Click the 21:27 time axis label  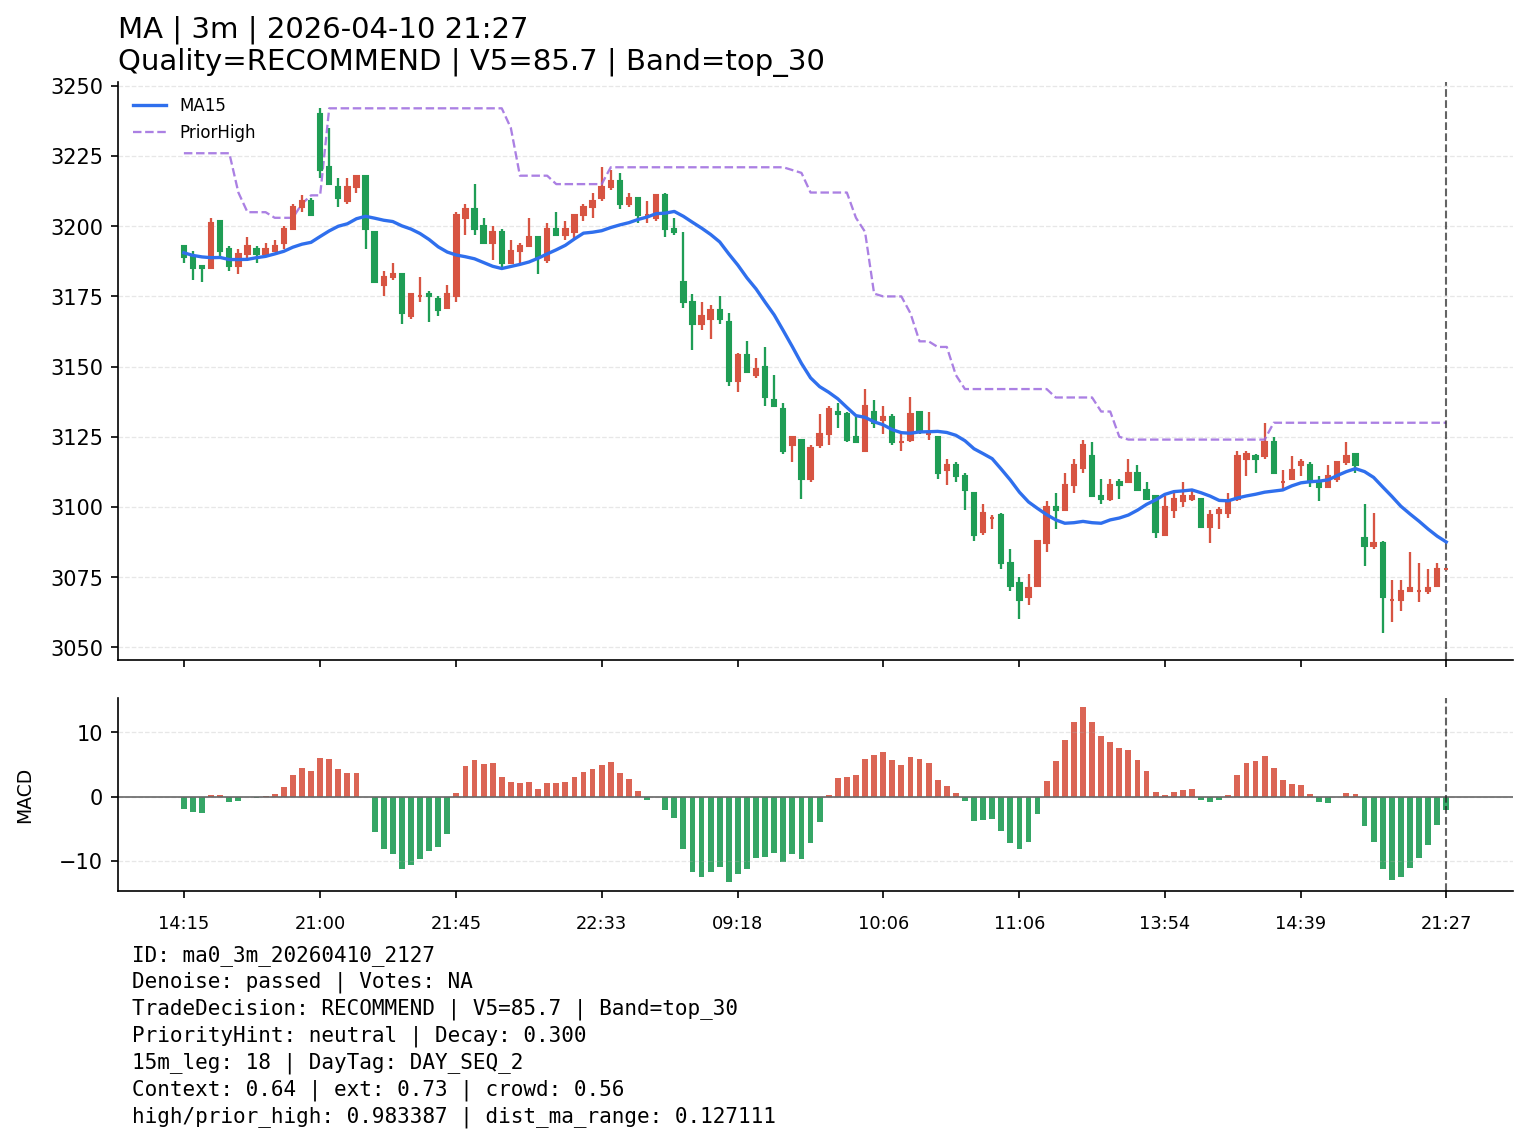pyautogui.click(x=1445, y=923)
